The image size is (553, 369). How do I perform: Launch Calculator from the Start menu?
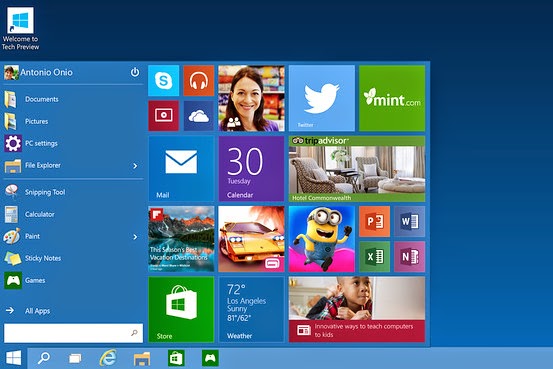tap(73, 214)
